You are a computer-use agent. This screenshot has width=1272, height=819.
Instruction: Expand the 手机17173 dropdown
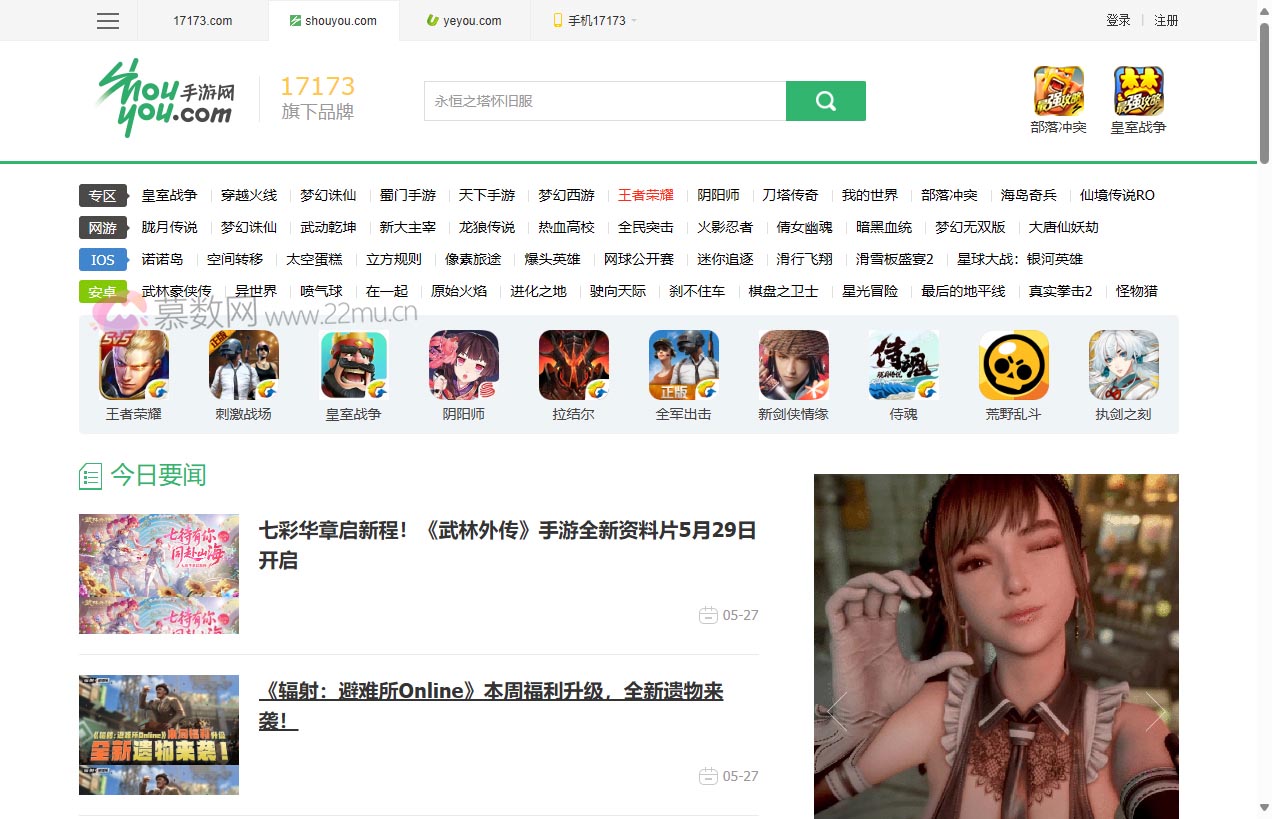[591, 20]
